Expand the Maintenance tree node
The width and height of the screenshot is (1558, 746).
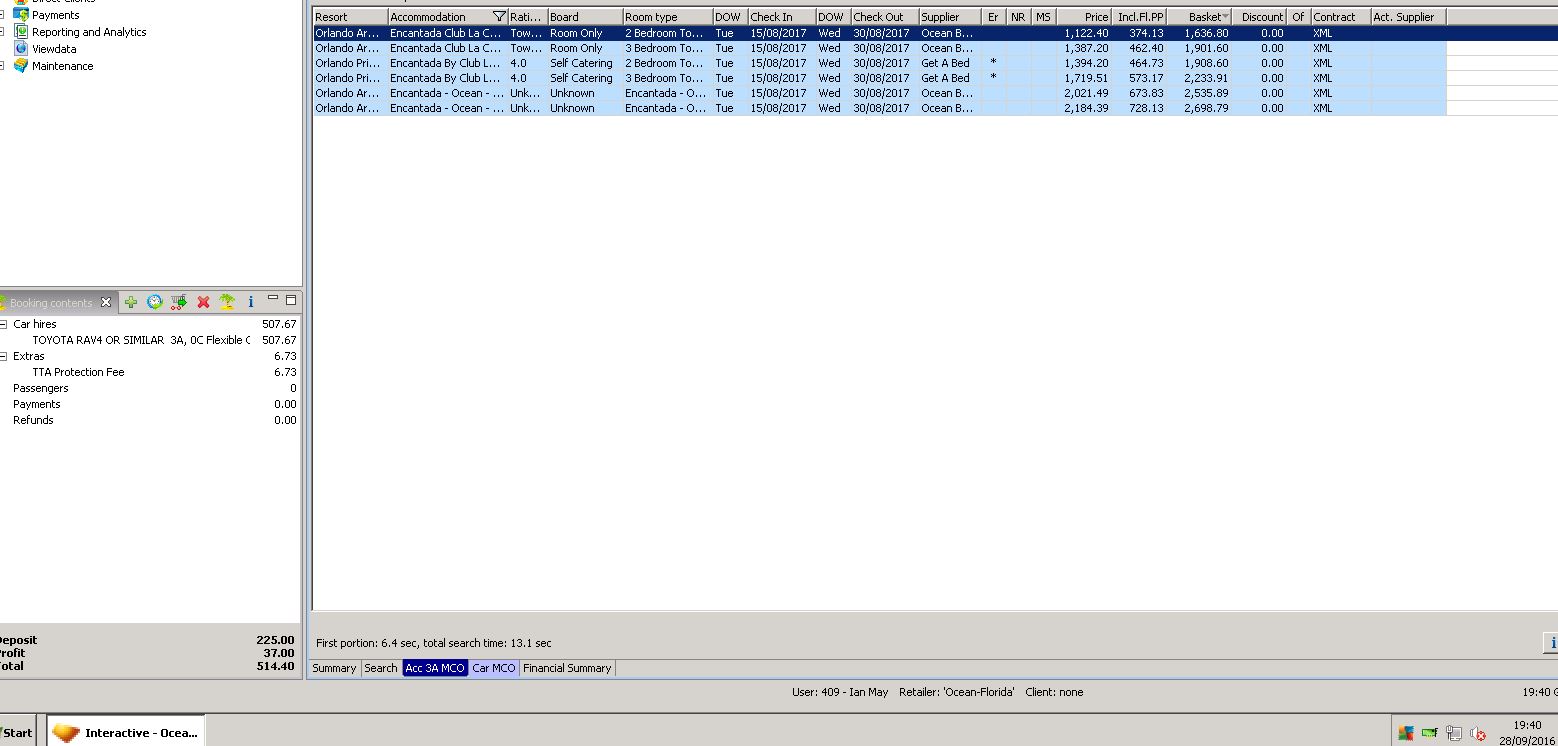pos(2,66)
